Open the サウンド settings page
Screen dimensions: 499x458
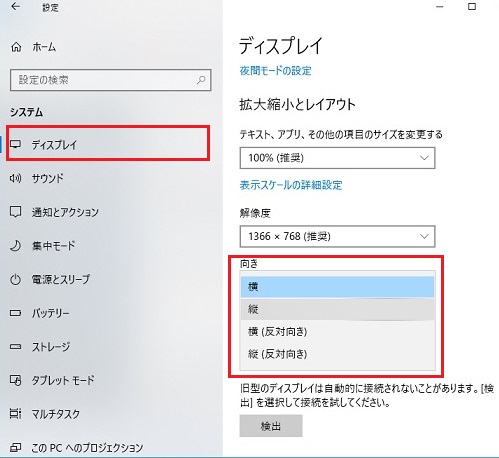[x=47, y=179]
